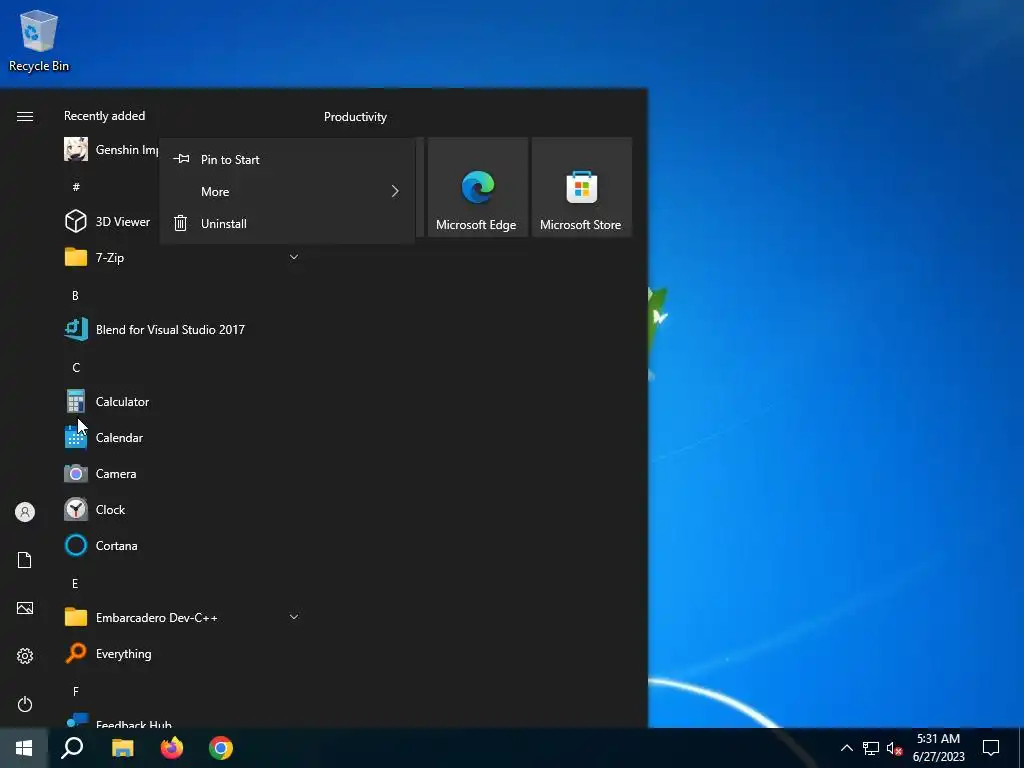Open the Clock app icon
The width and height of the screenshot is (1024, 768).
pyautogui.click(x=76, y=509)
